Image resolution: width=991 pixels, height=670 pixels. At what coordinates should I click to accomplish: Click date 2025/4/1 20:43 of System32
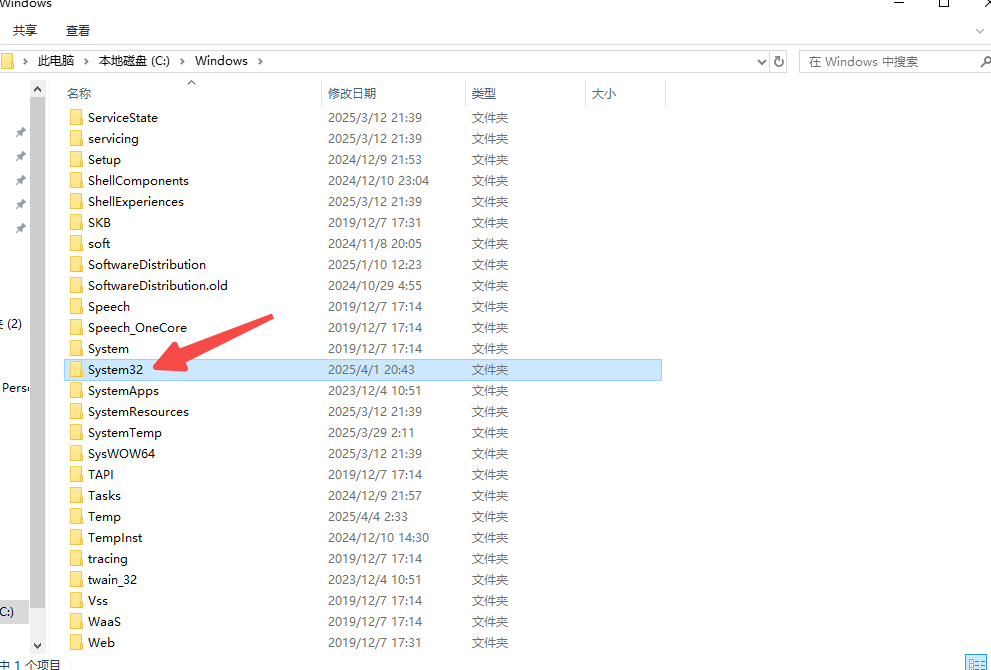(x=371, y=370)
